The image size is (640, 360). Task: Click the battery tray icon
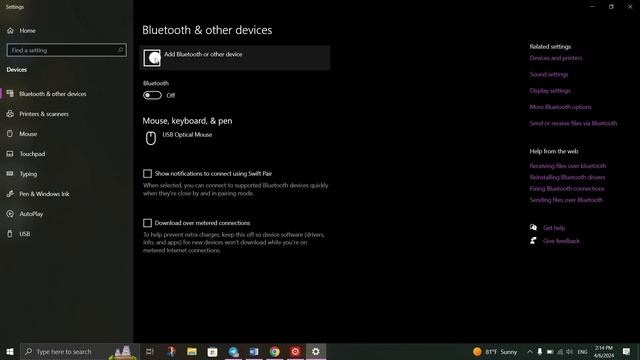pos(550,351)
